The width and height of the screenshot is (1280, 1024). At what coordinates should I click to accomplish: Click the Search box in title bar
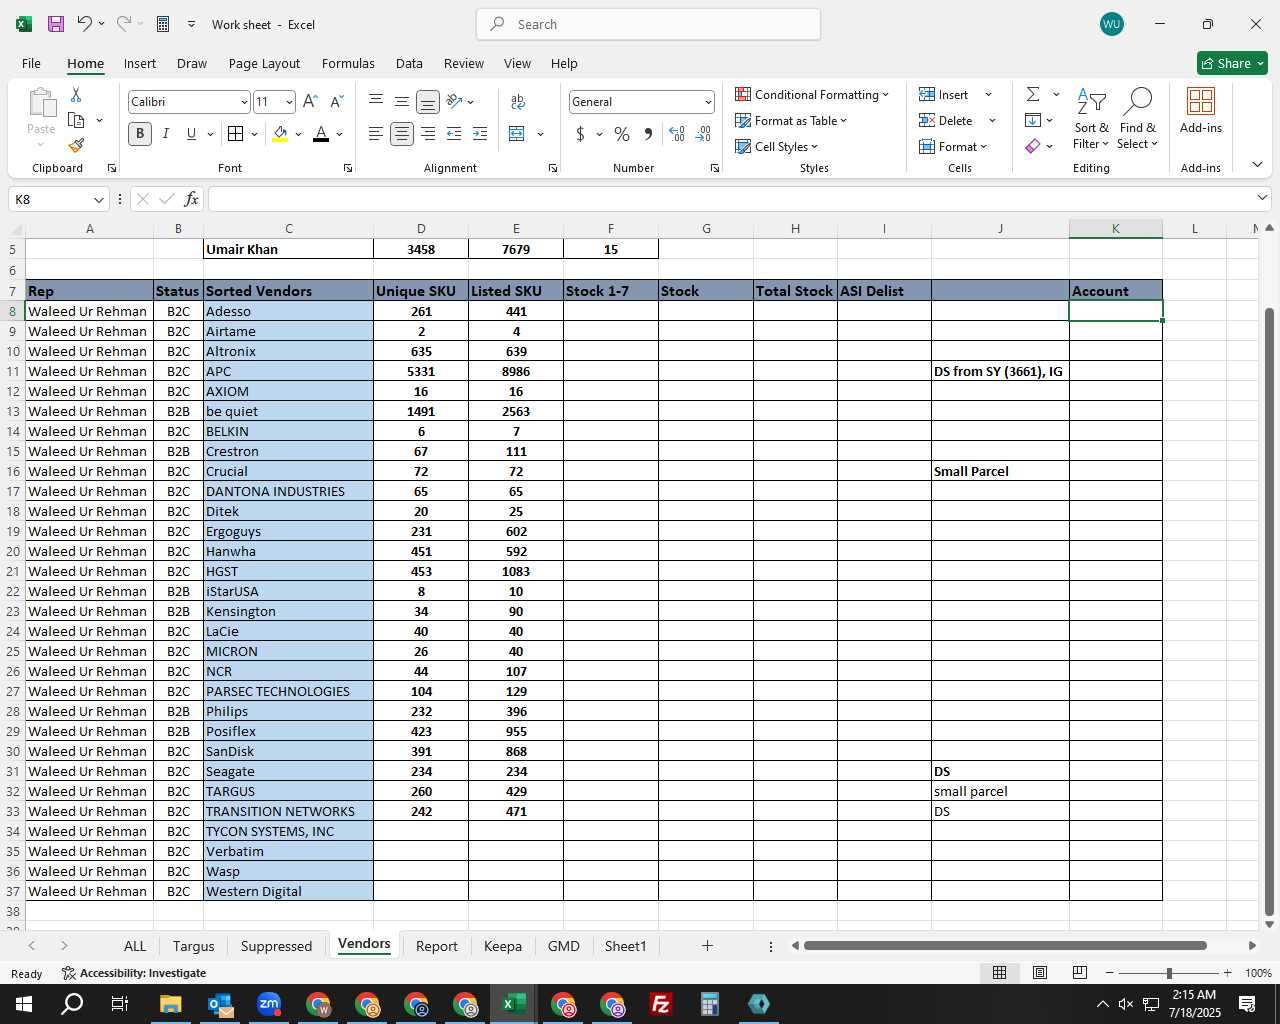(648, 24)
